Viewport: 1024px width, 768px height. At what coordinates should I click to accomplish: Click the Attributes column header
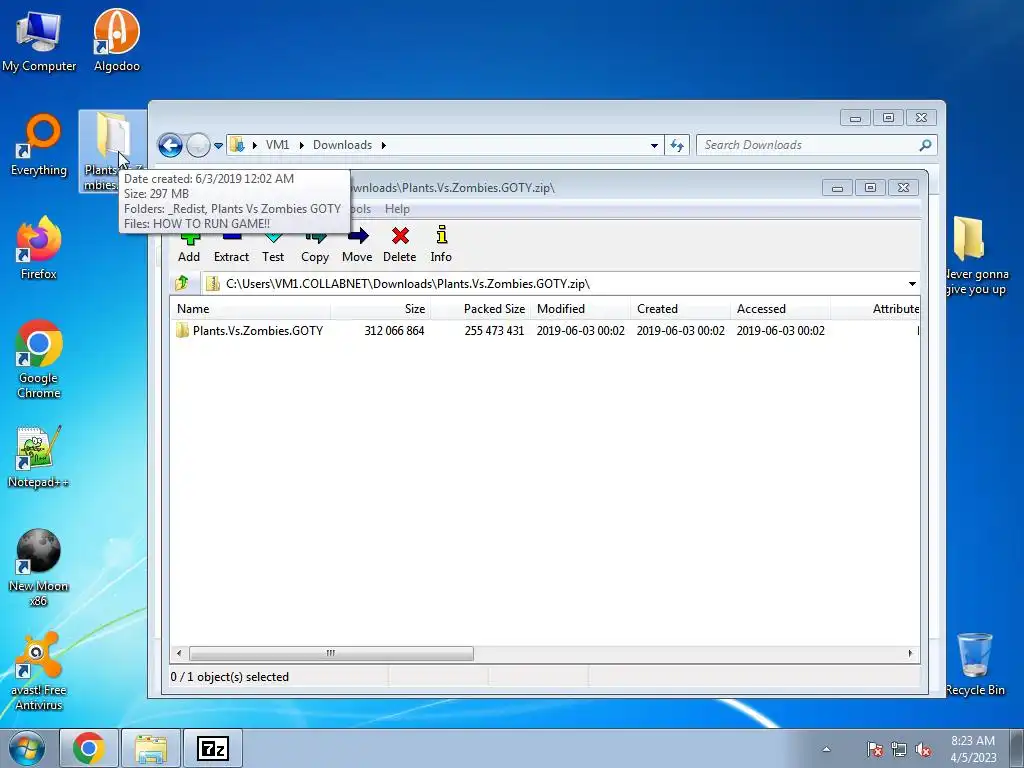pyautogui.click(x=875, y=309)
